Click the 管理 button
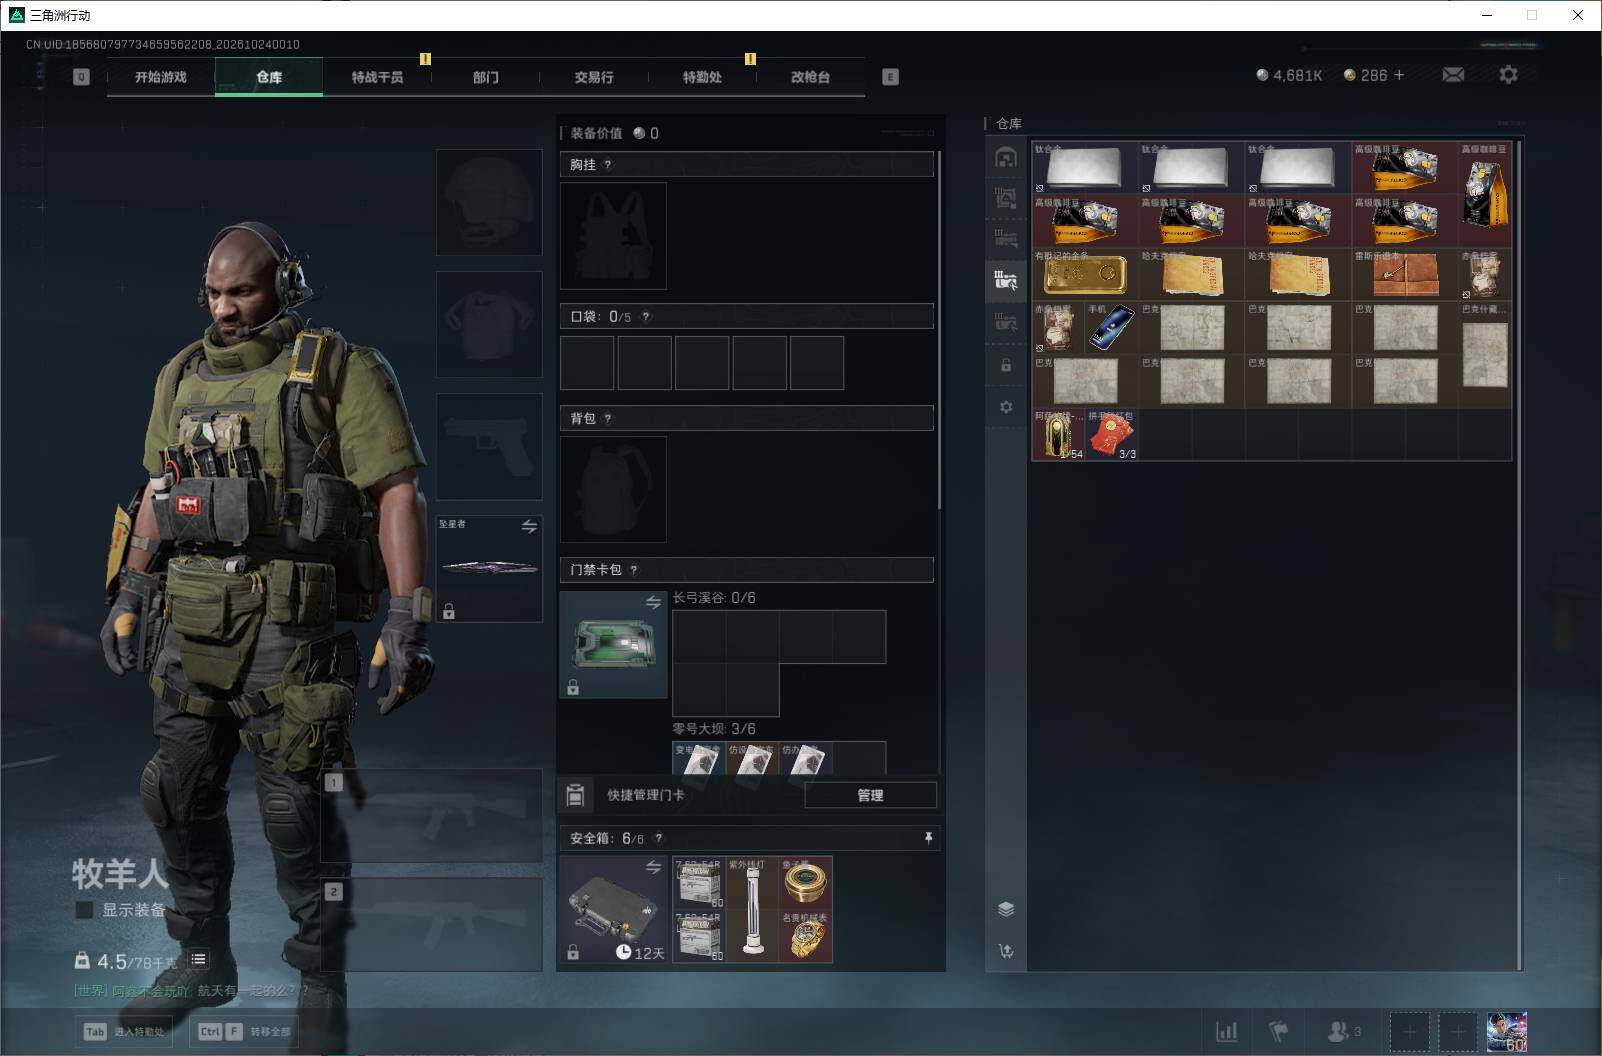Viewport: 1602px width, 1056px height. (870, 795)
